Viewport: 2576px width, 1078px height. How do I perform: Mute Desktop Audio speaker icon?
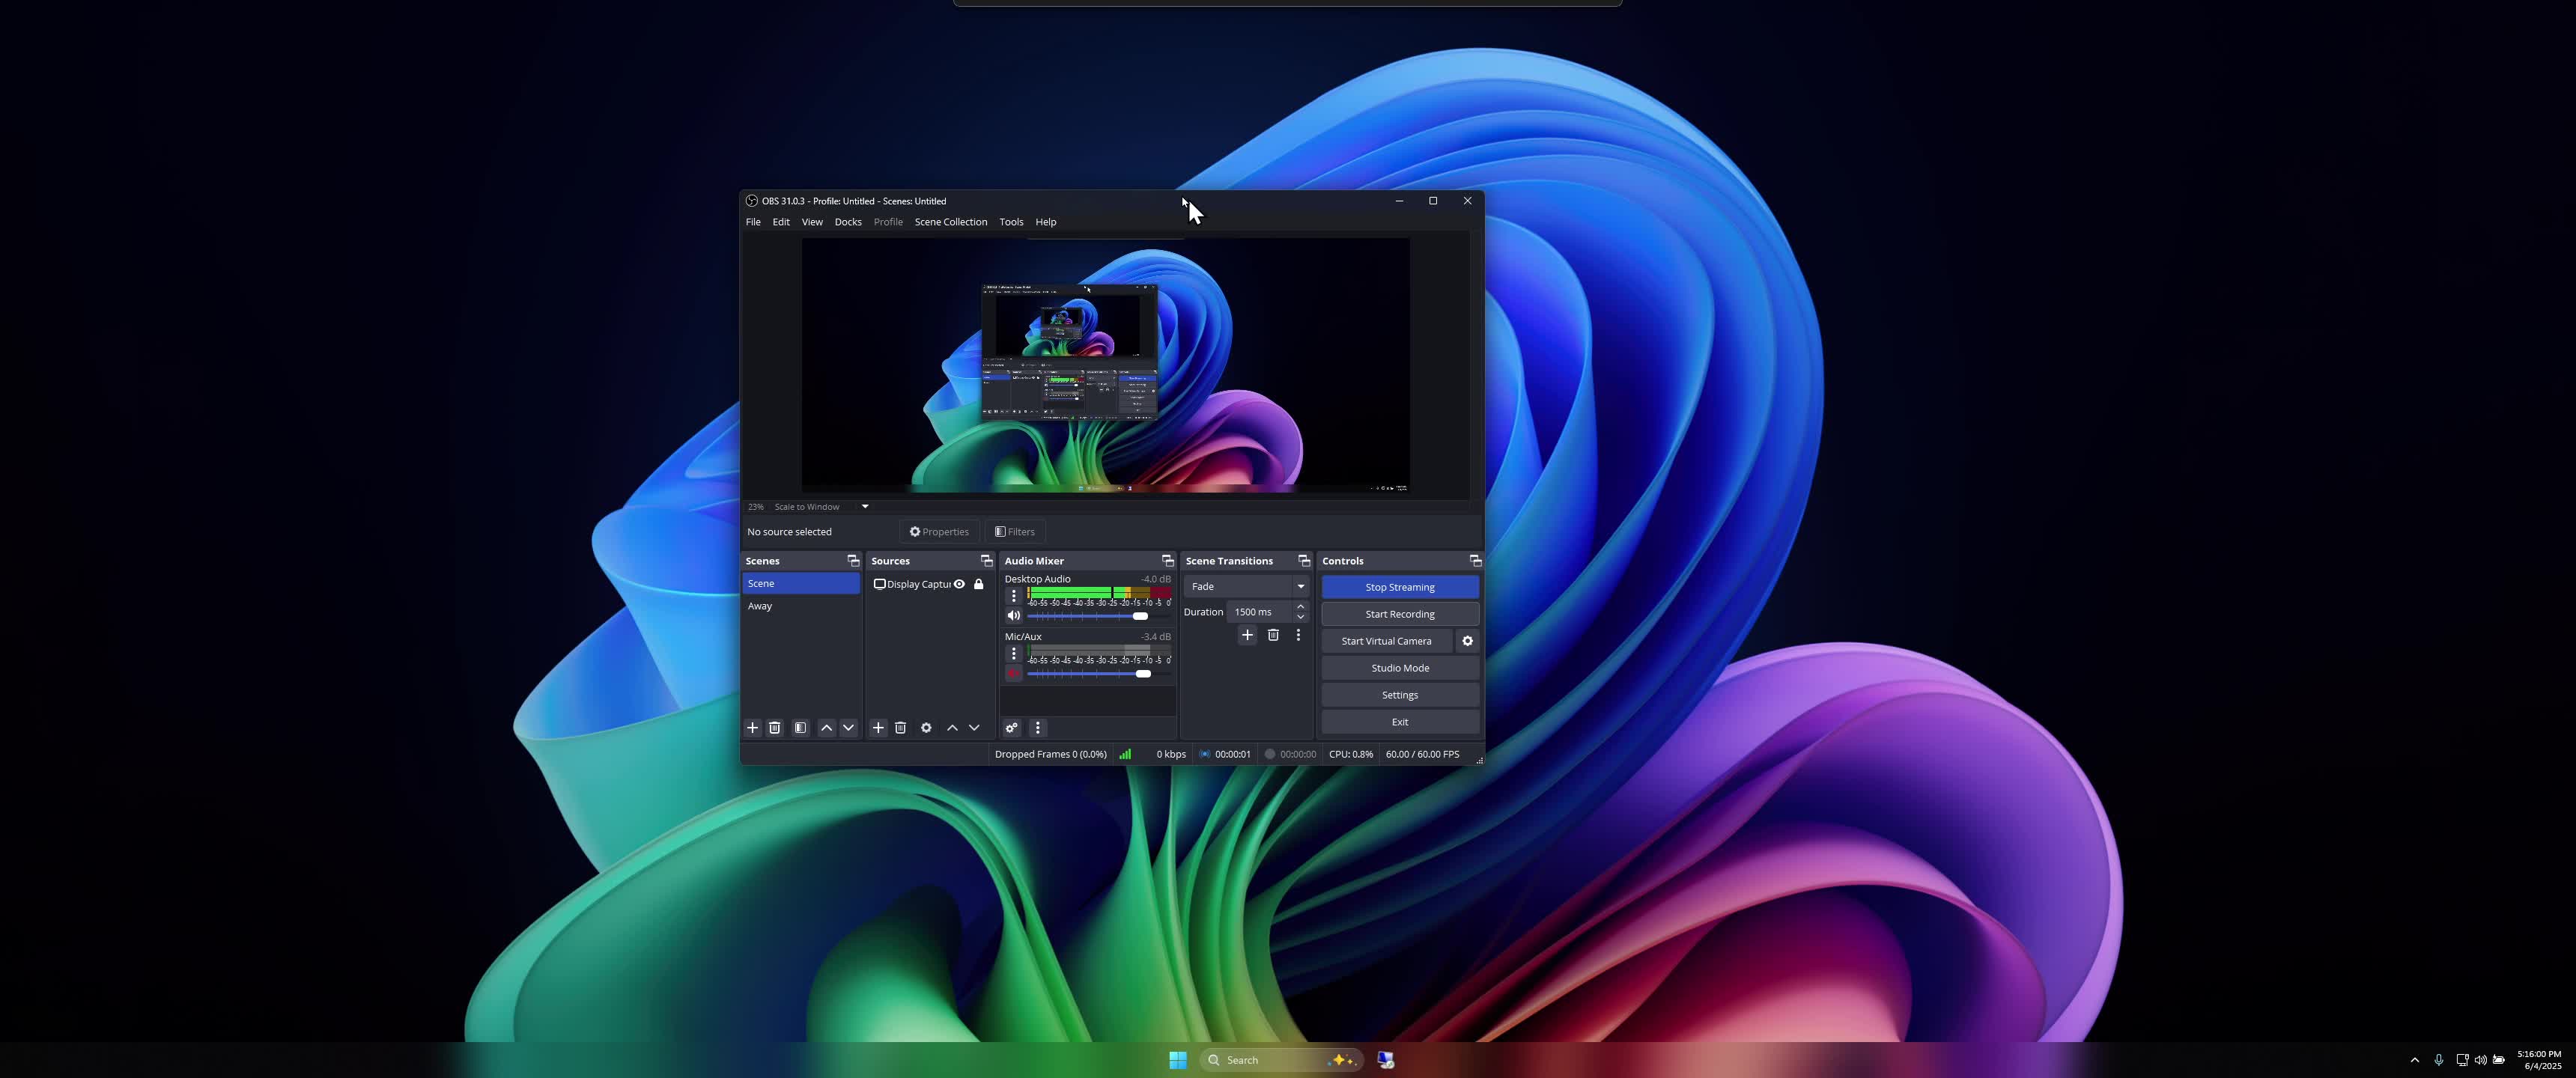1013,616
